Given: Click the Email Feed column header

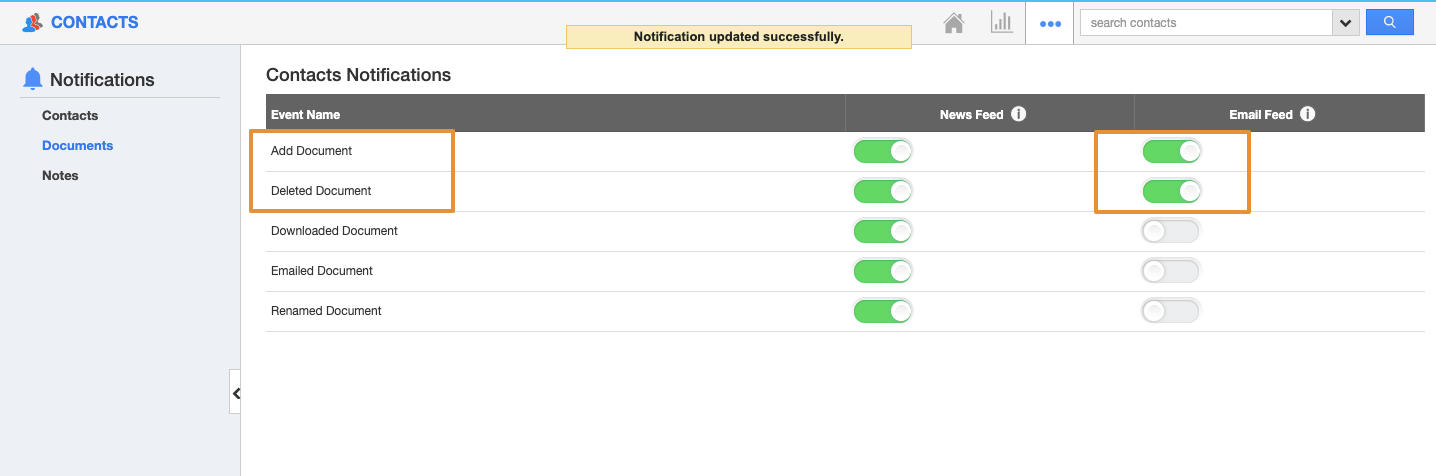Looking at the screenshot, I should click(1261, 115).
